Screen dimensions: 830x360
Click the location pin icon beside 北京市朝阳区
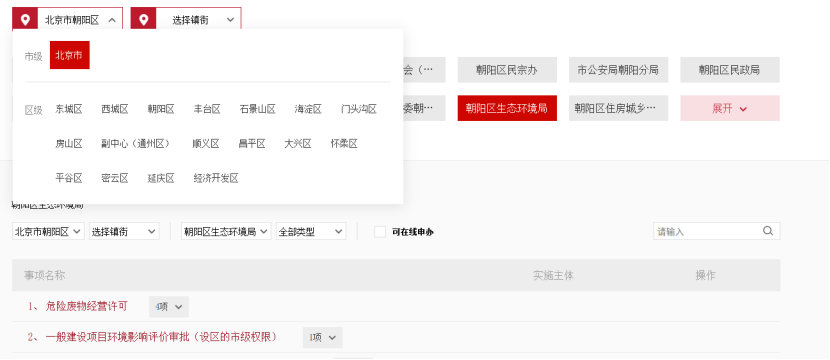pyautogui.click(x=25, y=20)
